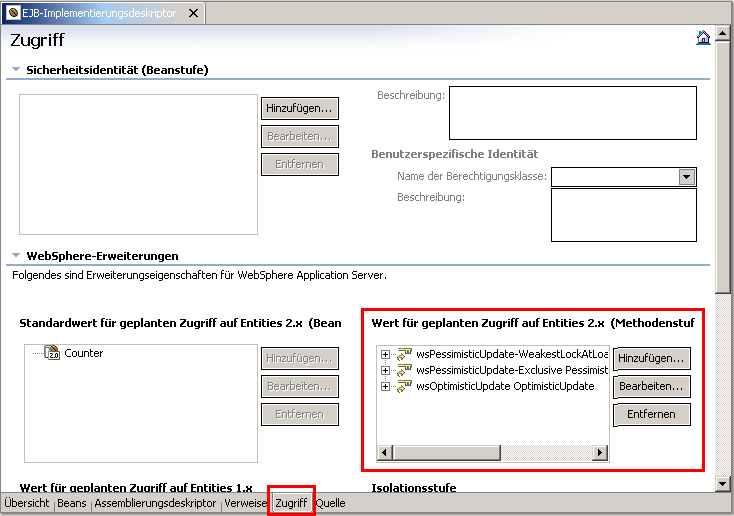
Task: Collapse the Sicherheitsidentität (Beanstufe) section
Action: [16, 69]
